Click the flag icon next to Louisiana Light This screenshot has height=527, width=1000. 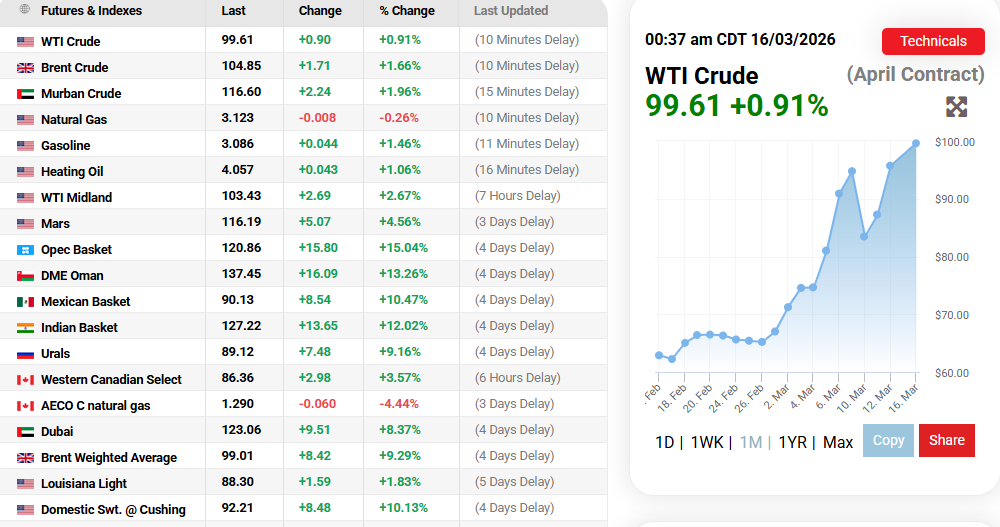point(26,484)
